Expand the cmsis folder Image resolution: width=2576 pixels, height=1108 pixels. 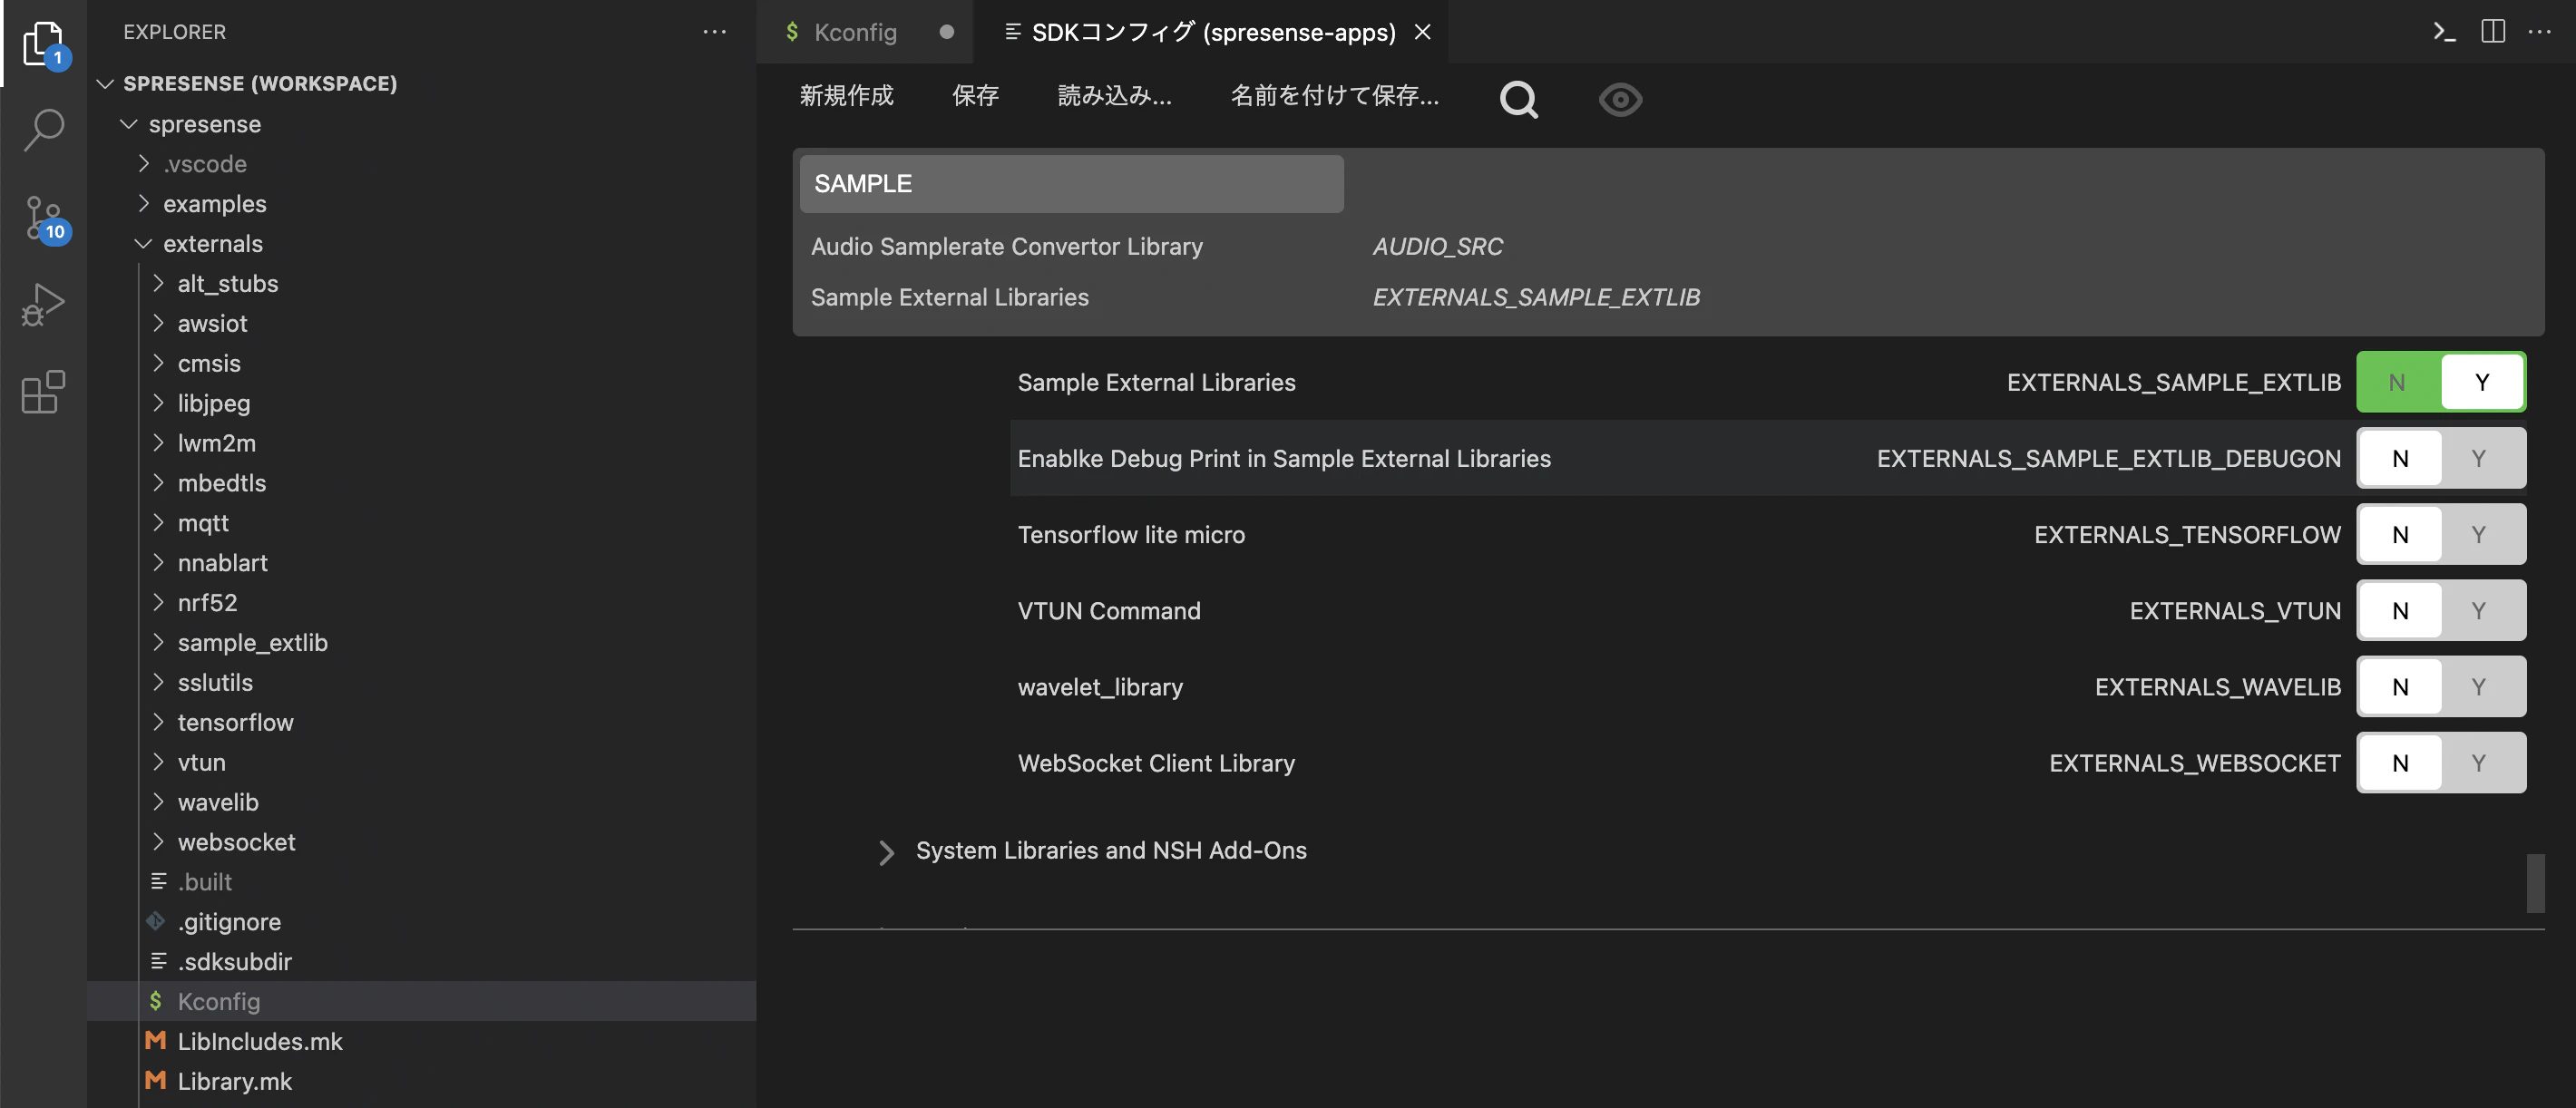tap(158, 363)
